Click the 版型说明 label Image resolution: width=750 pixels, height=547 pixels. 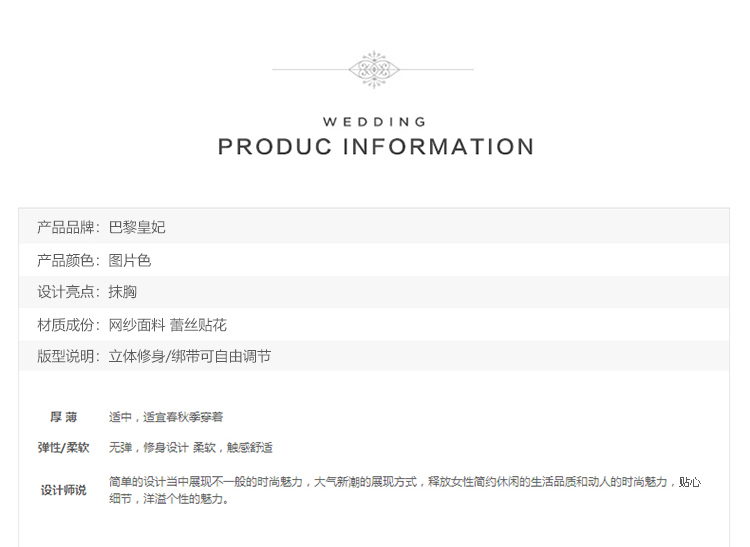coord(68,356)
